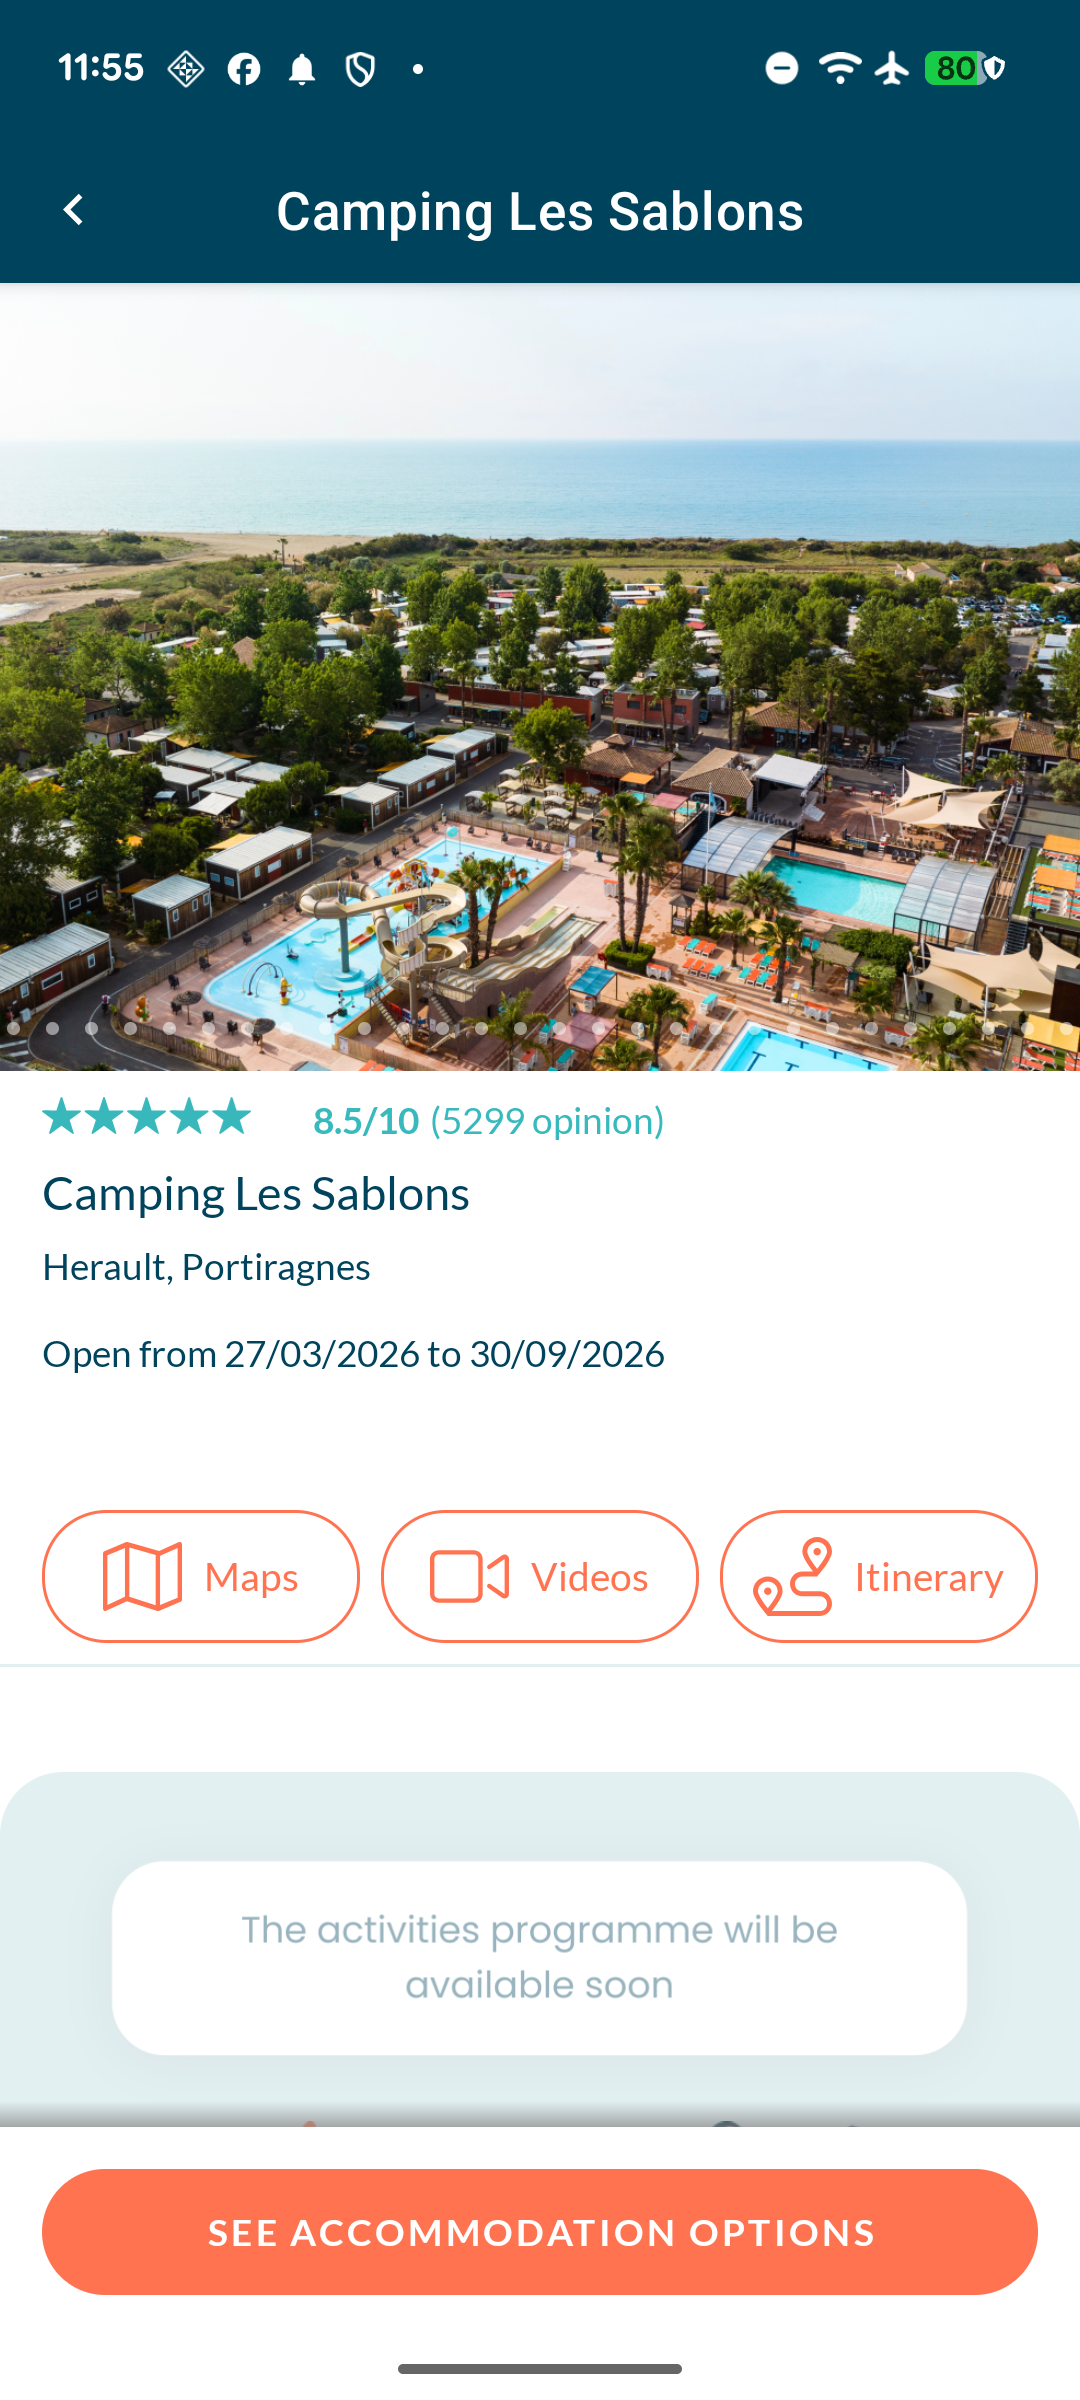1080x2400 pixels.
Task: Tap the Wi-Fi status icon
Action: pos(839,68)
